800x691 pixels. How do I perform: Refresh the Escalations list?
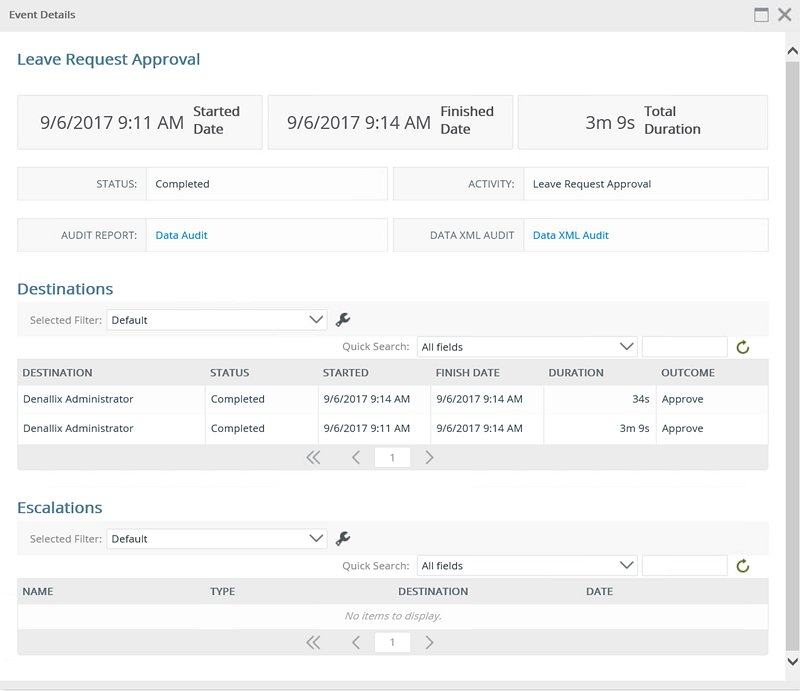click(743, 566)
